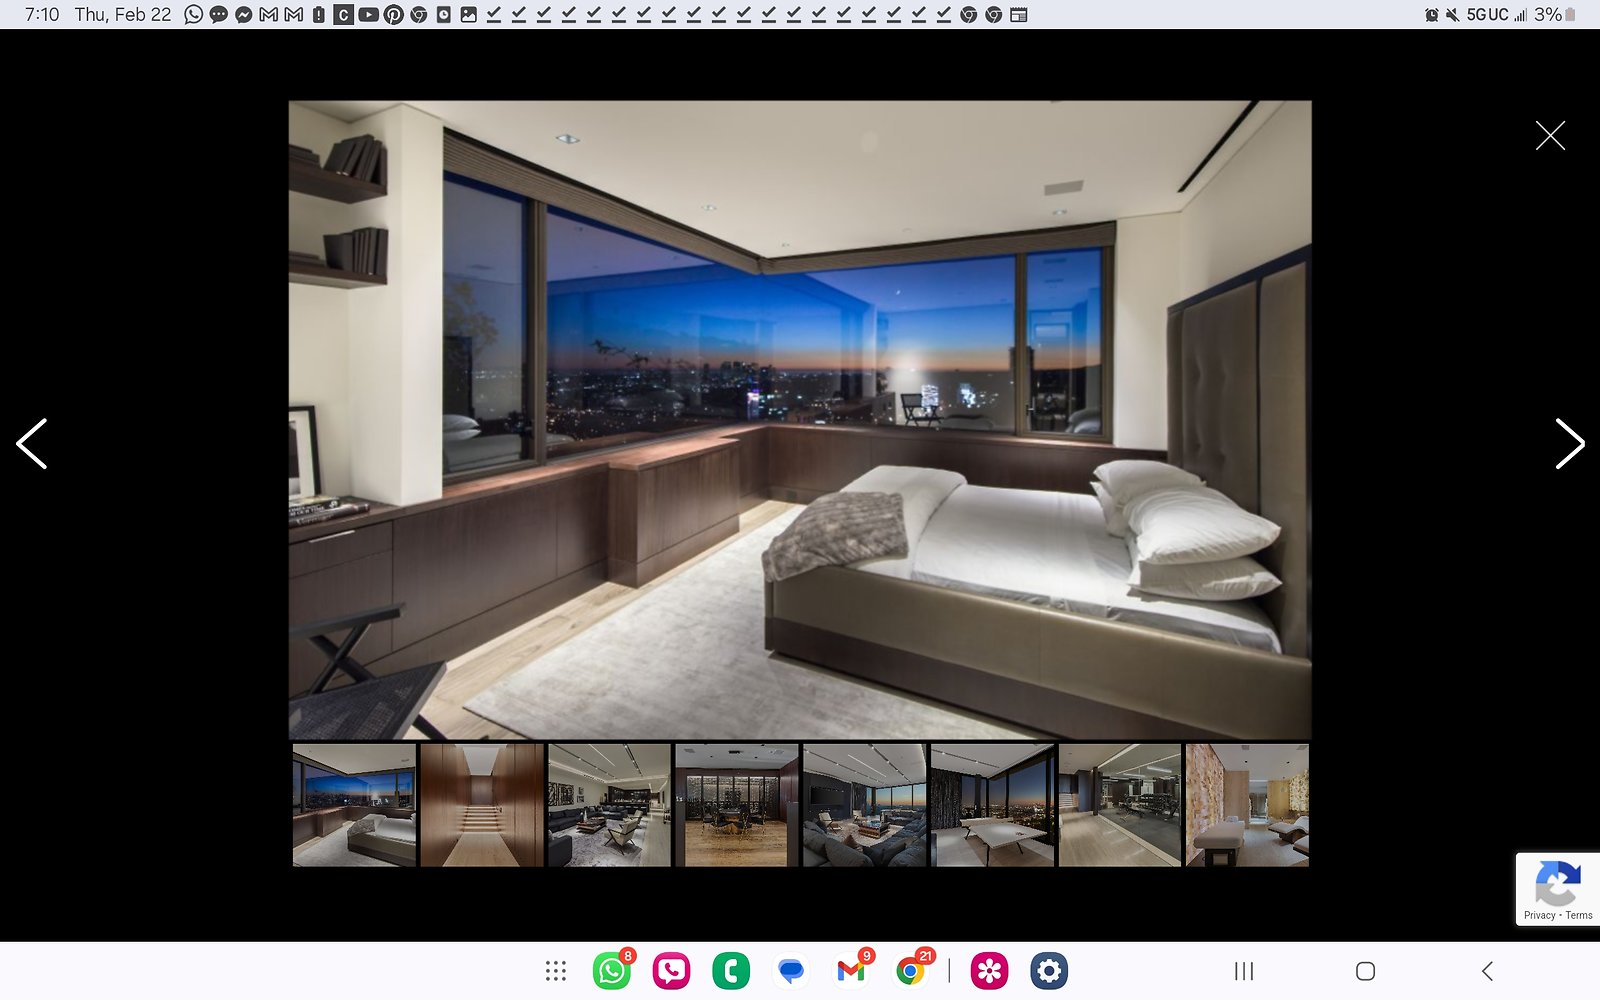Open Google Messages from the taskbar
This screenshot has height=1000, width=1600.
(791, 971)
